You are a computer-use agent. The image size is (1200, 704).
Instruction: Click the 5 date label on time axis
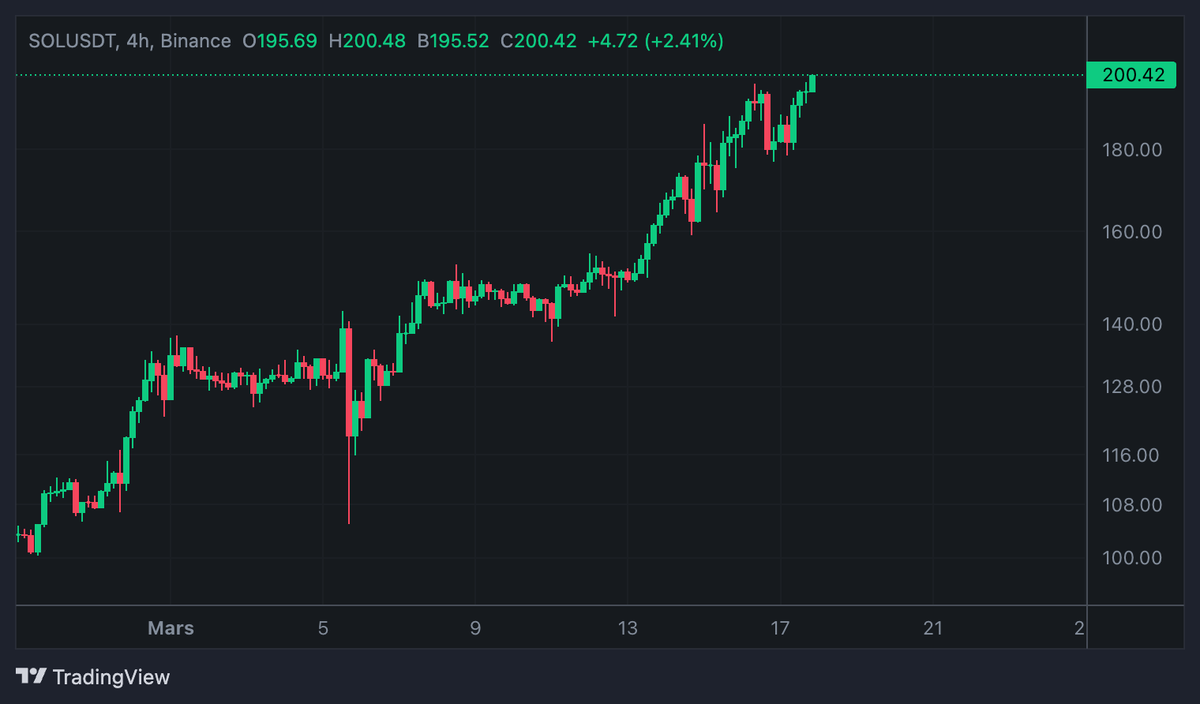[x=323, y=629]
